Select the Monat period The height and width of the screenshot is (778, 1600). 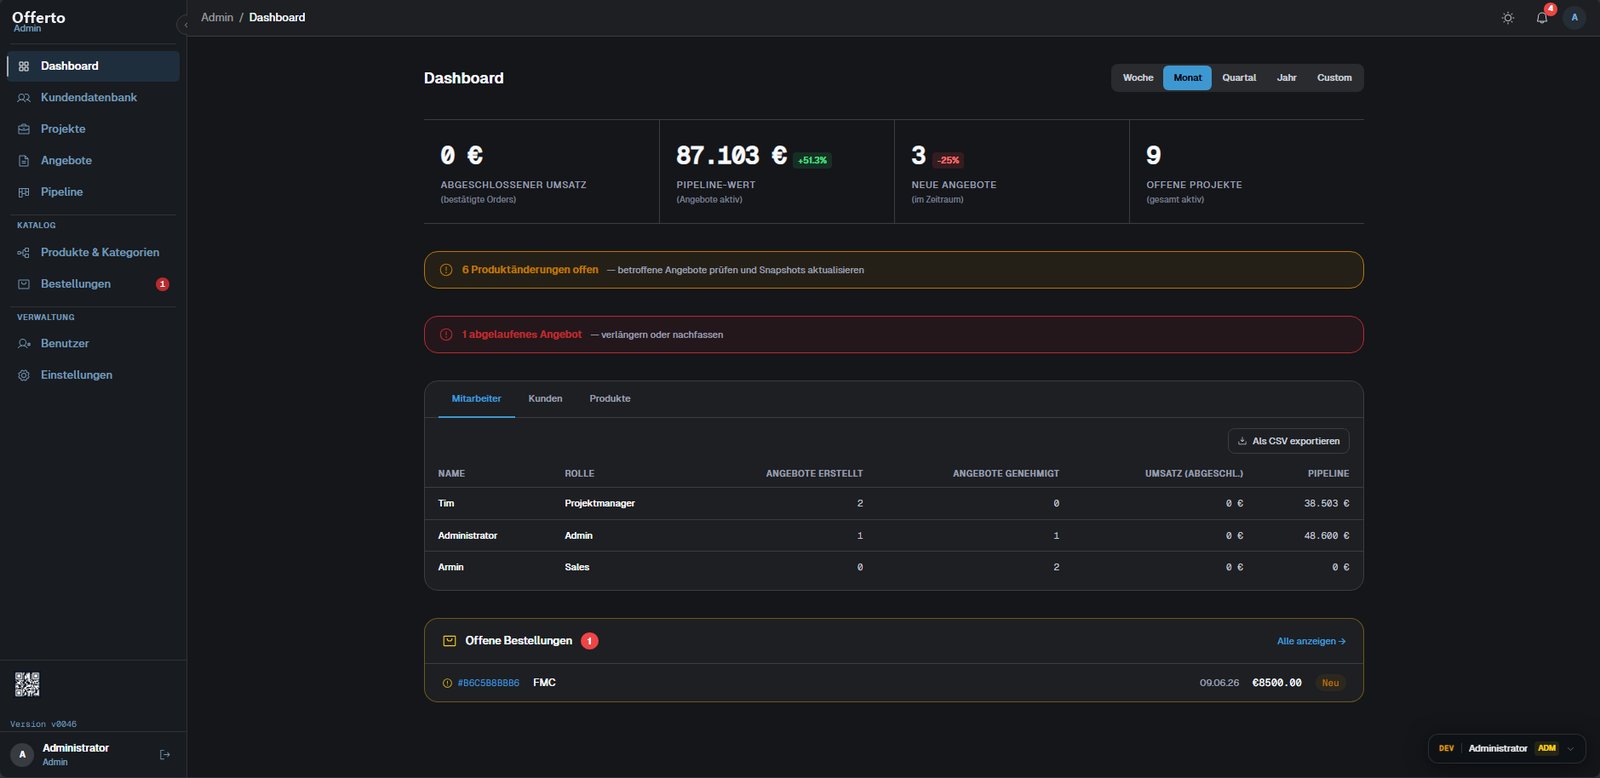coord(1187,78)
